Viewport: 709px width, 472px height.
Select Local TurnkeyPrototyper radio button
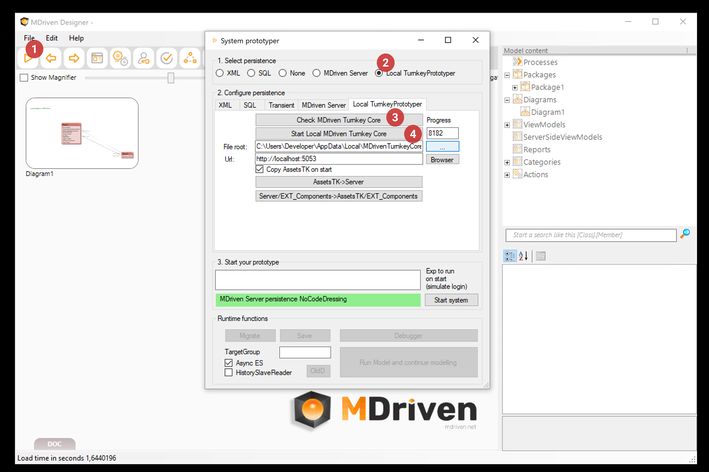379,73
